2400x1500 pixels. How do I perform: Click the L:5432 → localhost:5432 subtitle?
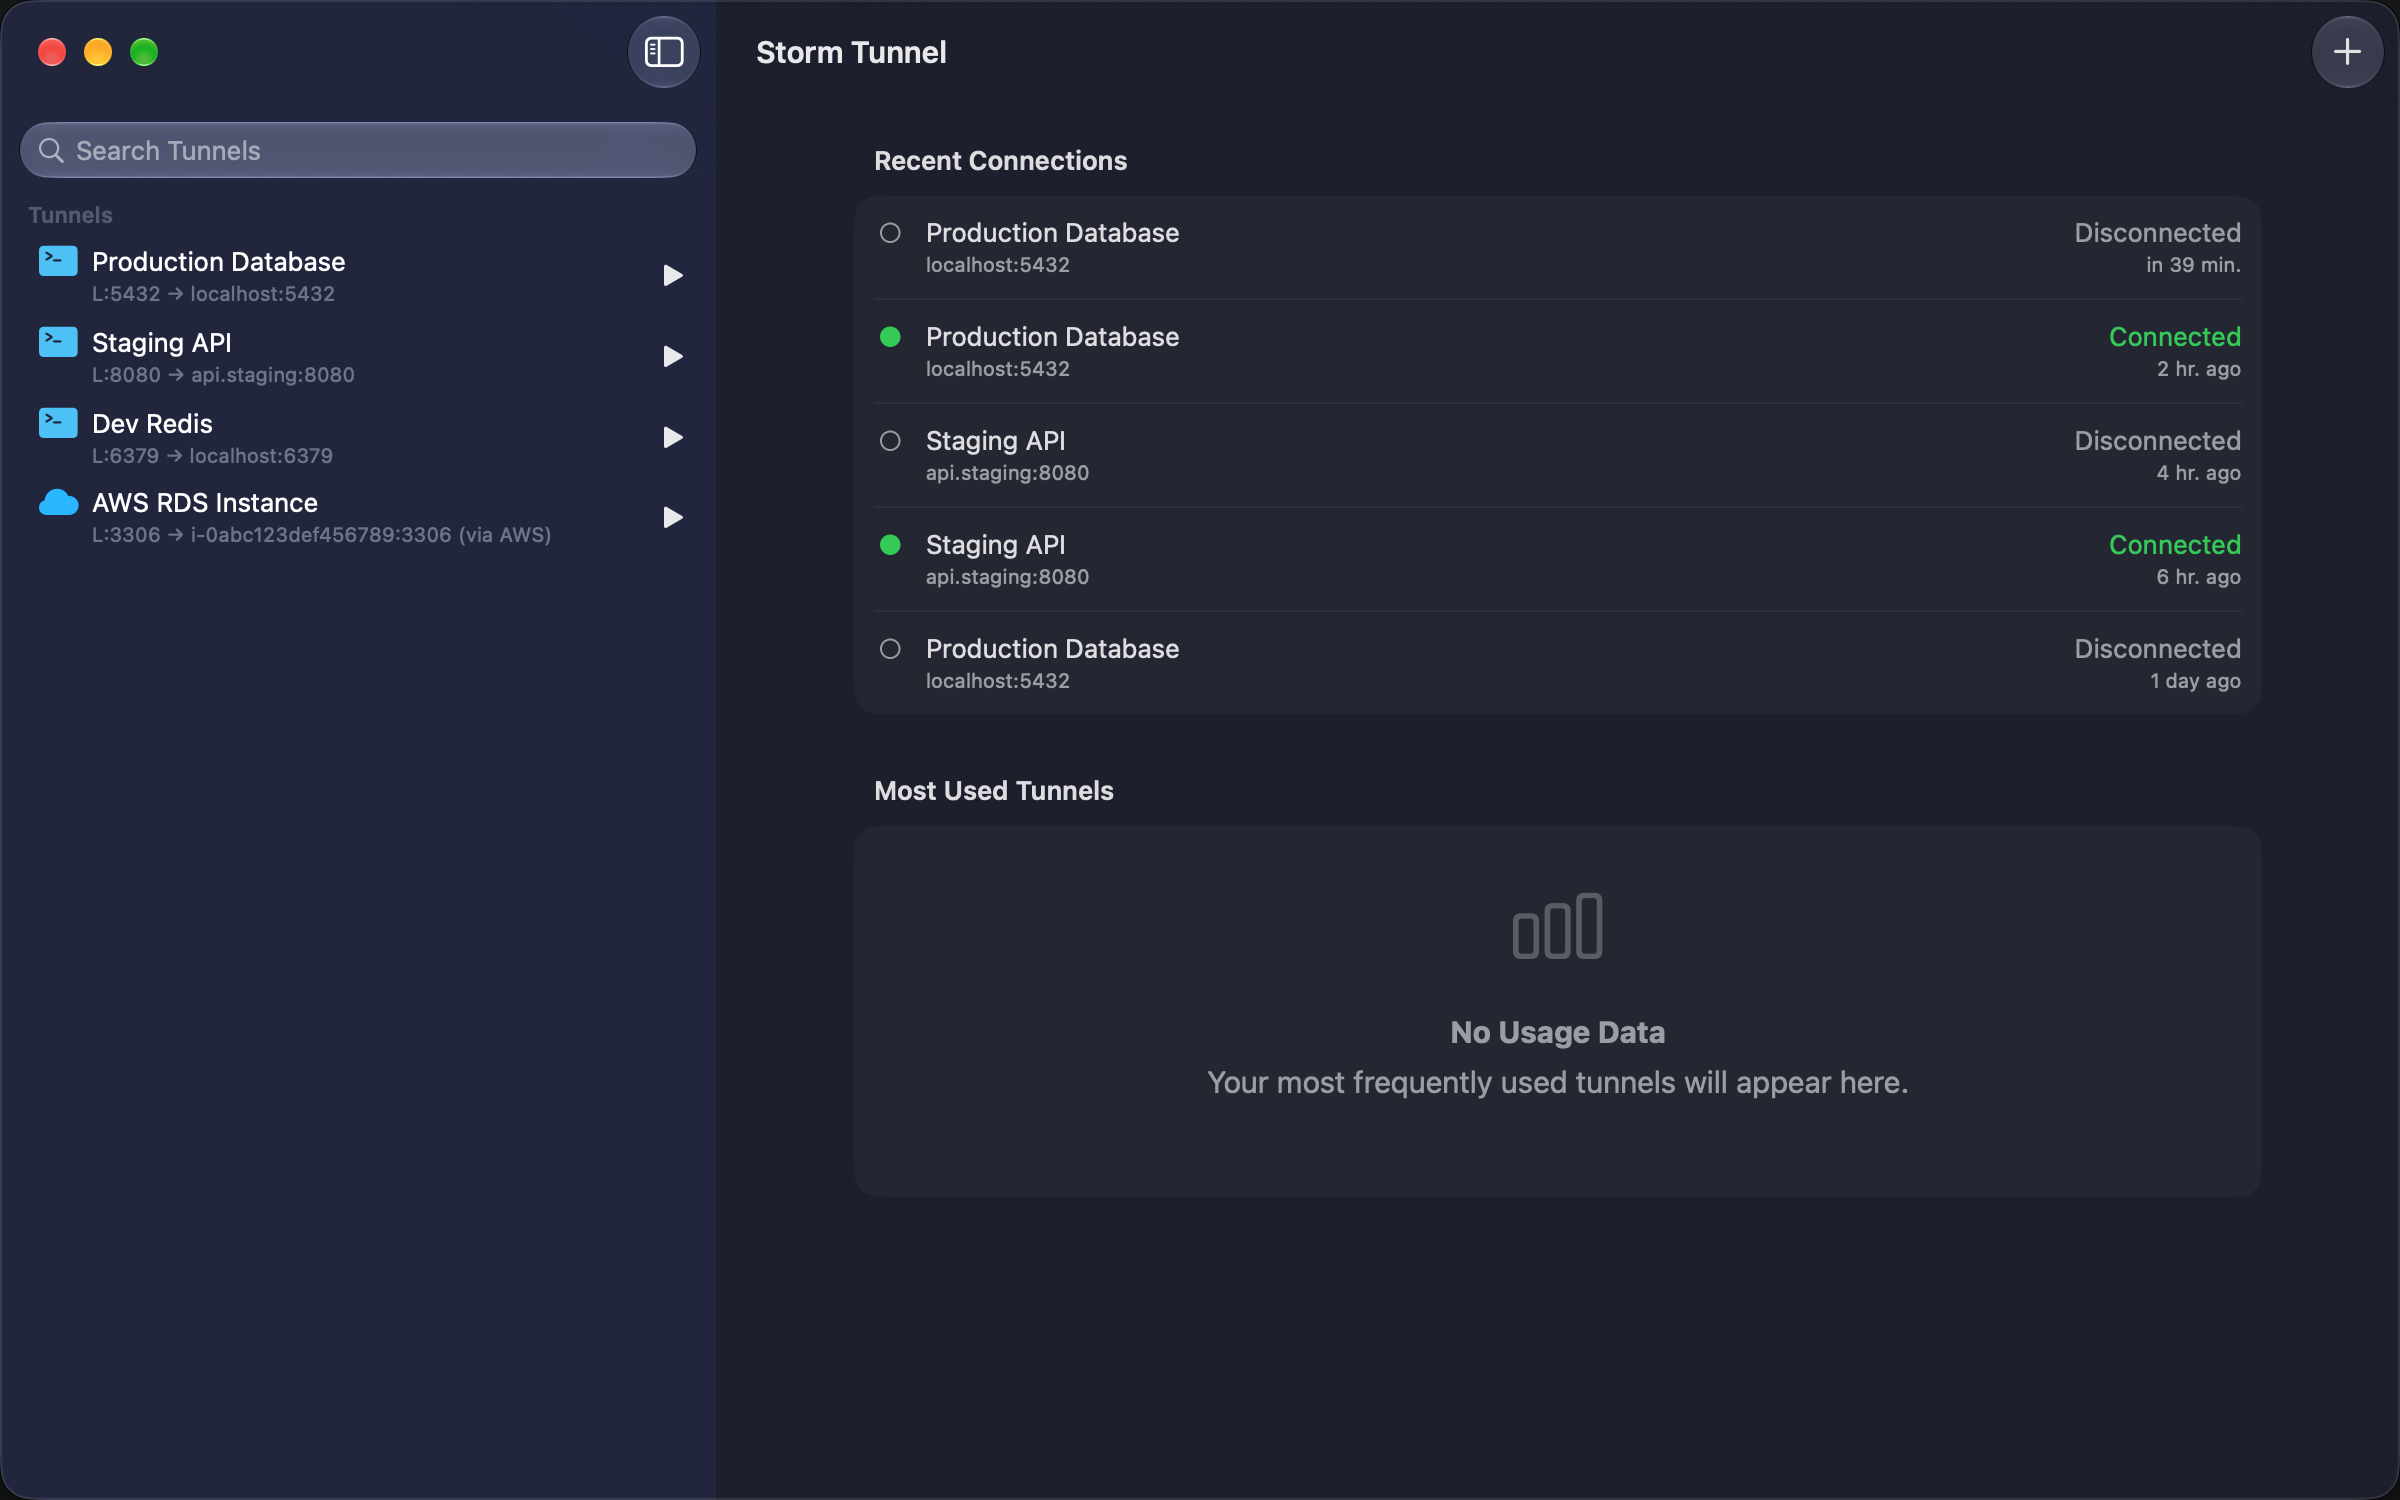click(x=213, y=294)
